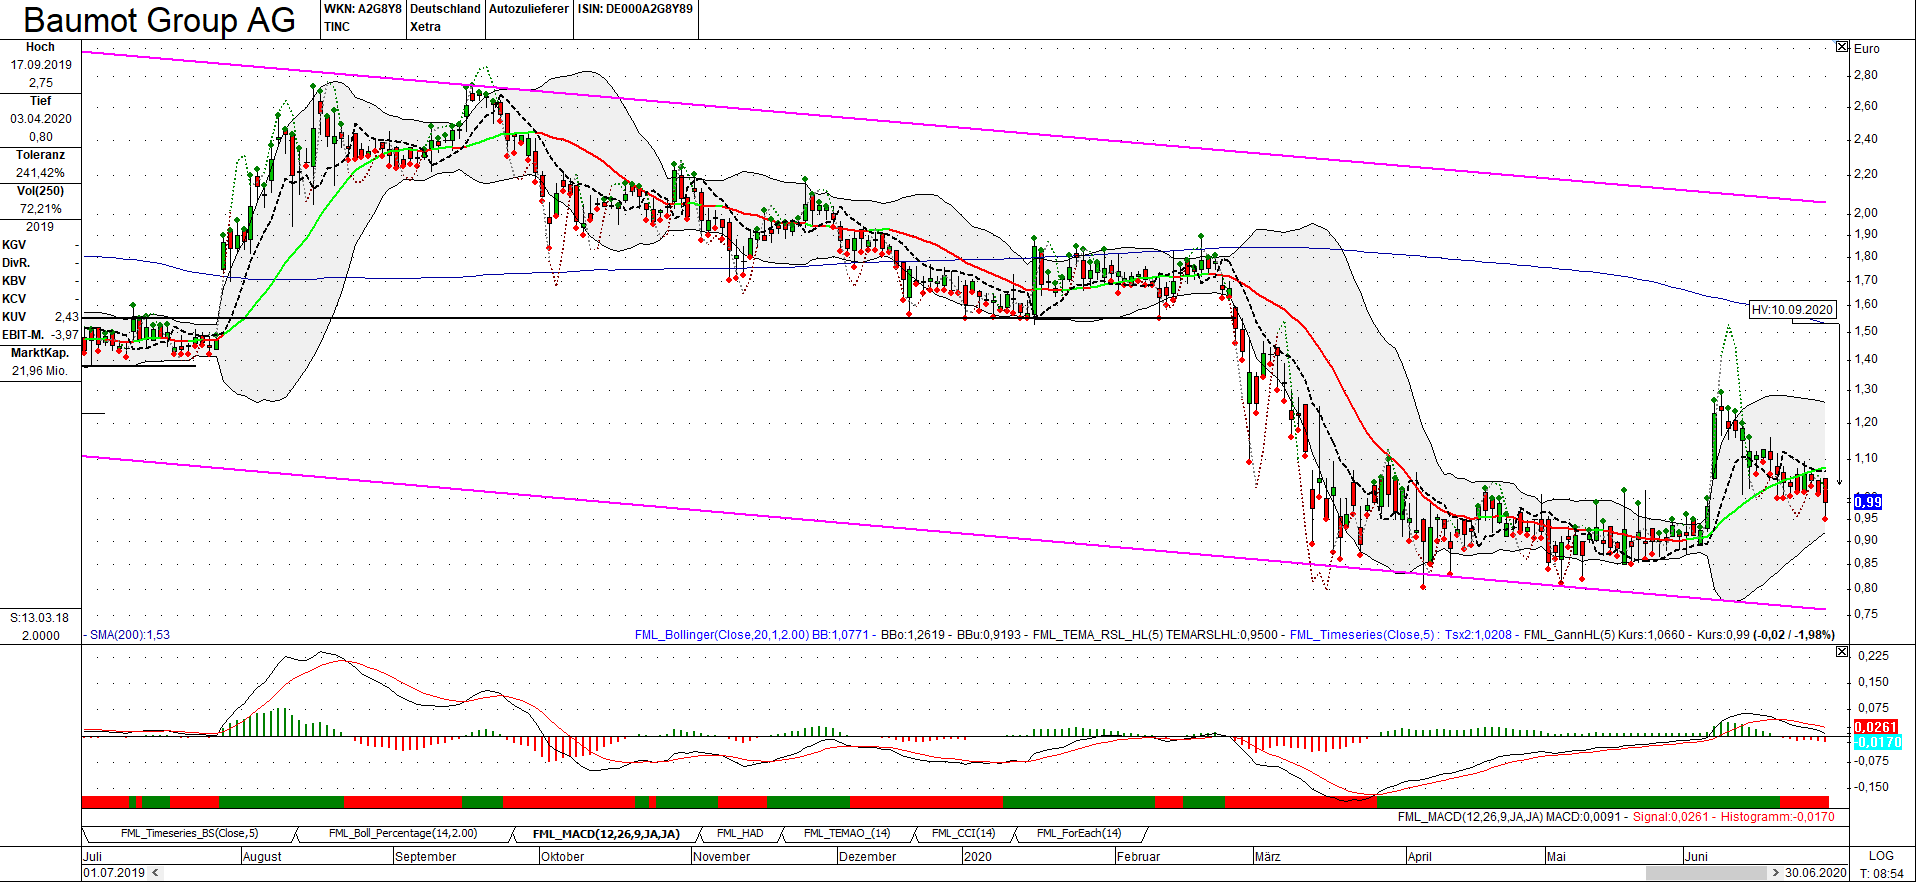The height and width of the screenshot is (882, 1916).
Task: Click the scroll-right arrow beside 30.06.2020
Action: point(1776,873)
